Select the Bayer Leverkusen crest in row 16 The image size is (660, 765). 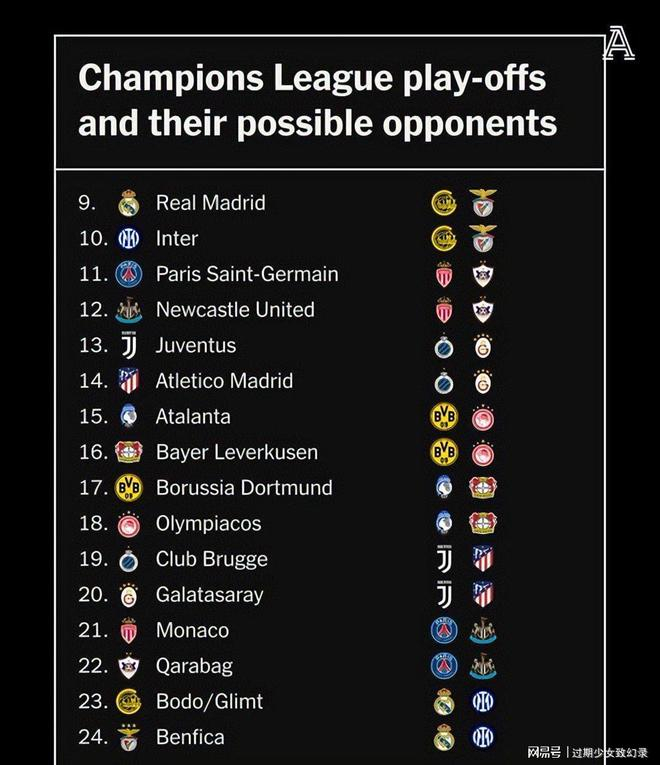pos(128,452)
